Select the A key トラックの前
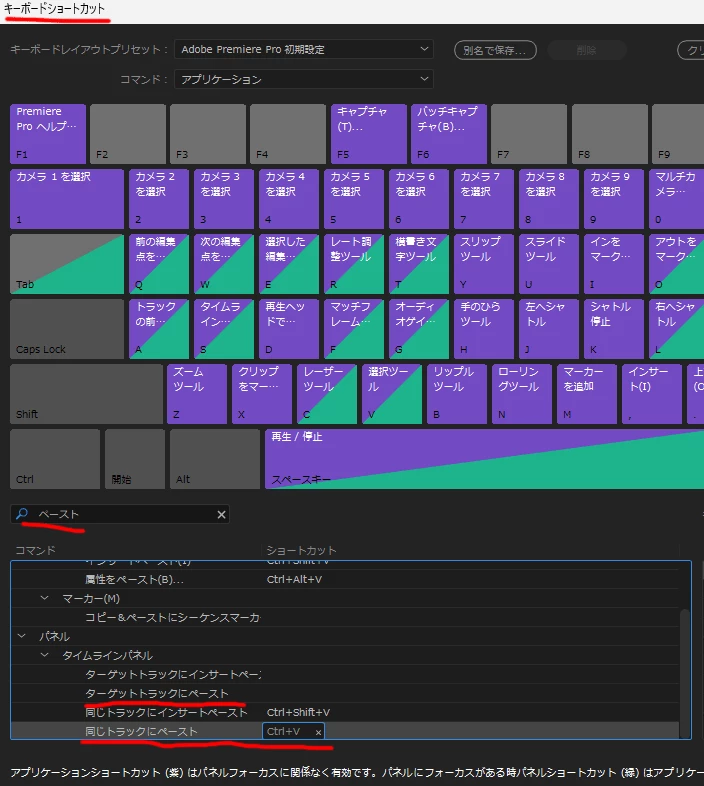704x786 pixels. [159, 329]
